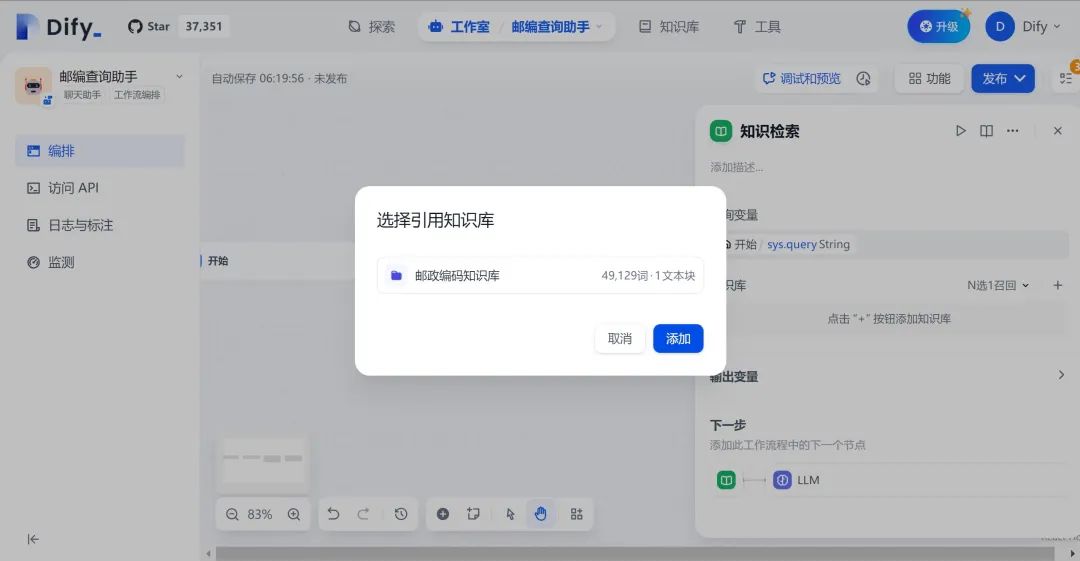This screenshot has height=561, width=1080.
Task: Click 调试和预览 button
Action: click(x=802, y=79)
